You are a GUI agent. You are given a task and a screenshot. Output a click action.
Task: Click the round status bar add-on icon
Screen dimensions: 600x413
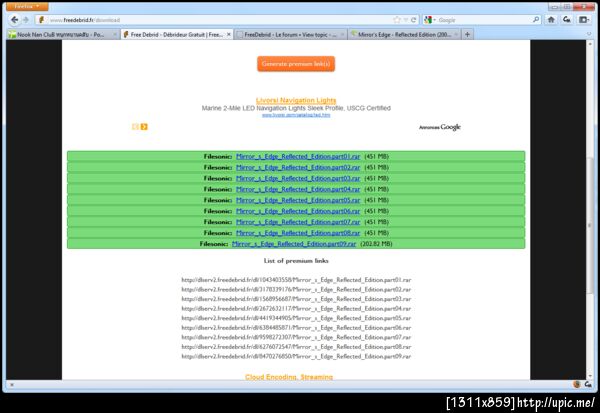(x=576, y=384)
